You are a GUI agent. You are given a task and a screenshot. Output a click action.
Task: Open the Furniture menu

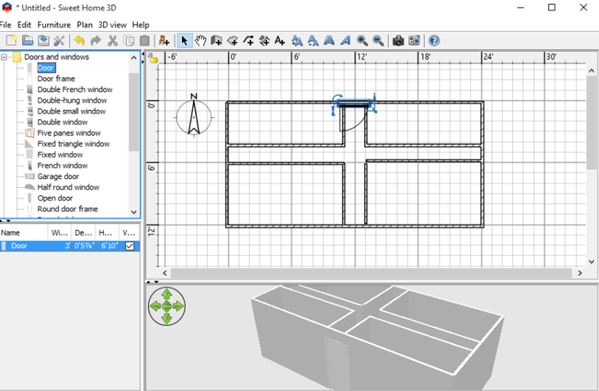54,25
